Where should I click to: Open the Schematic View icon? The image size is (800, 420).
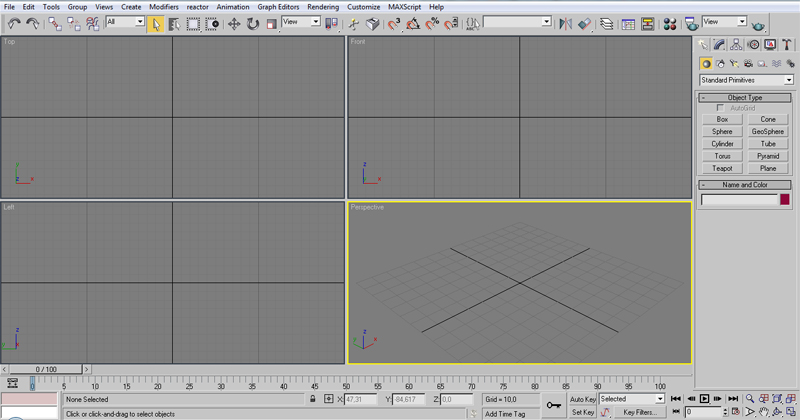(x=647, y=24)
